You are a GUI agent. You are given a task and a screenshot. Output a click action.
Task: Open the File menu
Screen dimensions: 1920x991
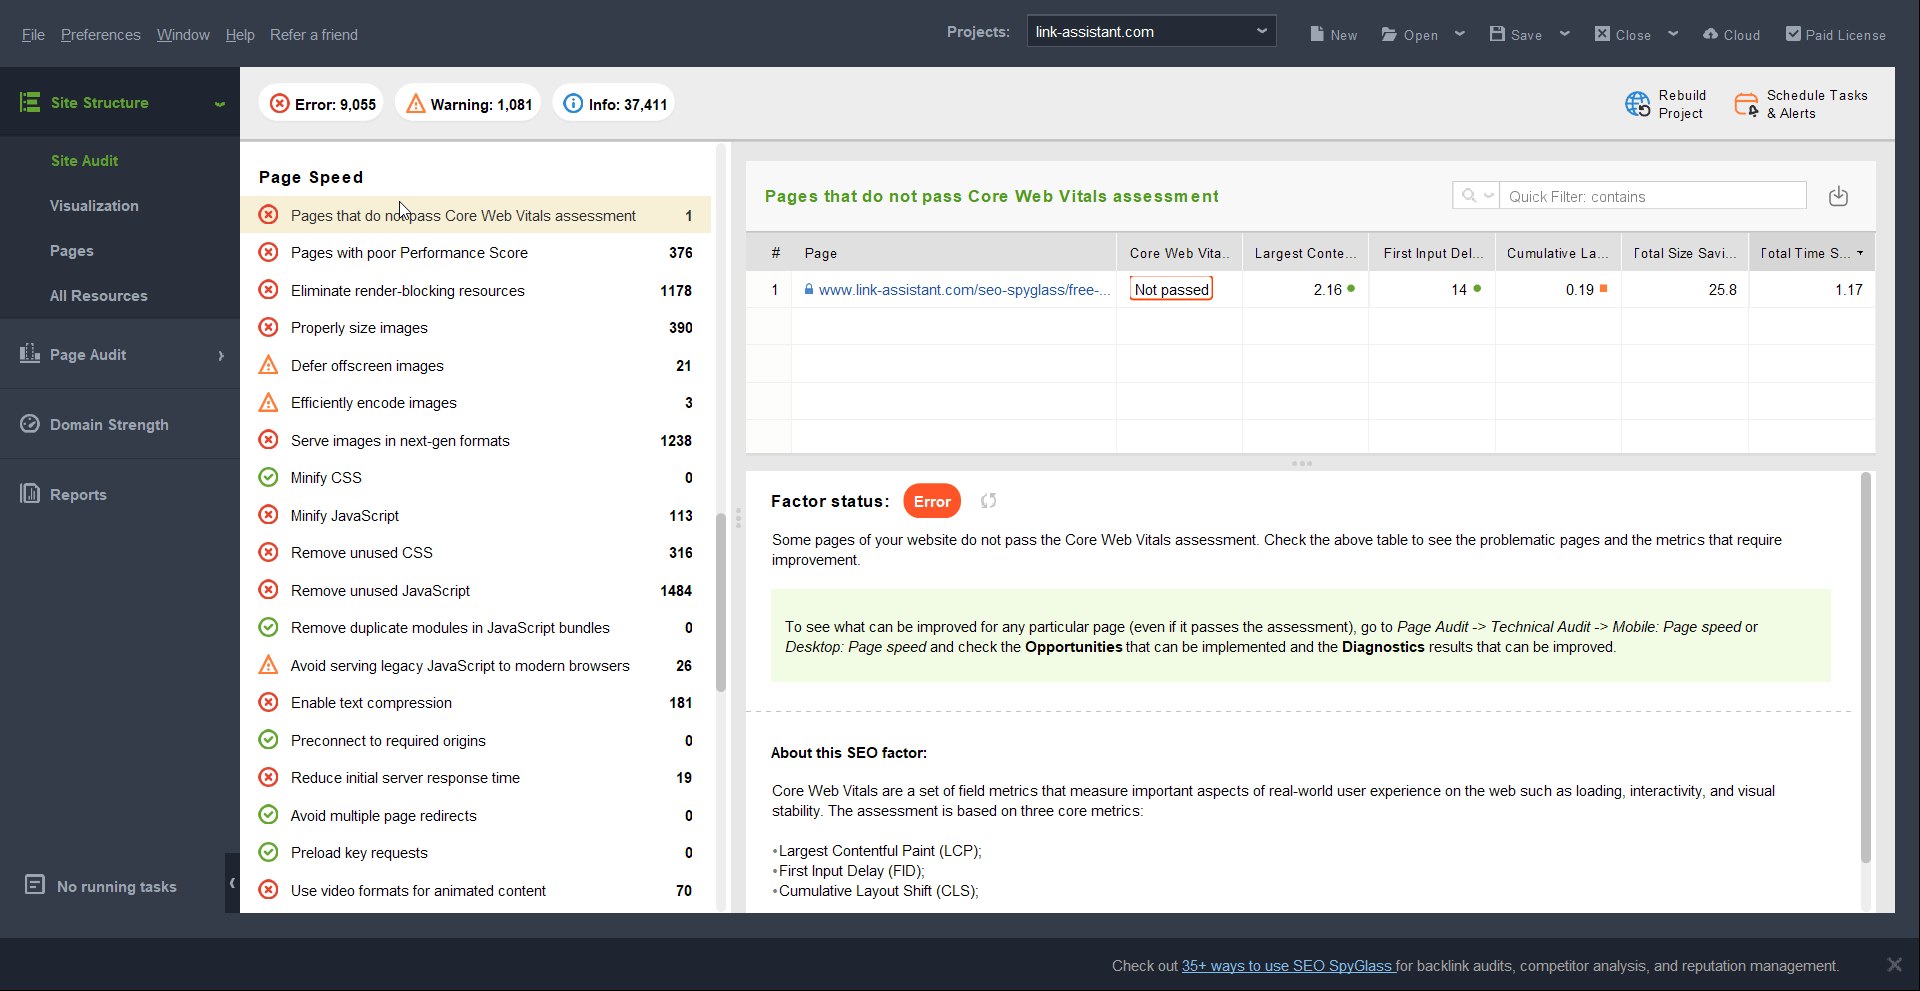(x=33, y=34)
